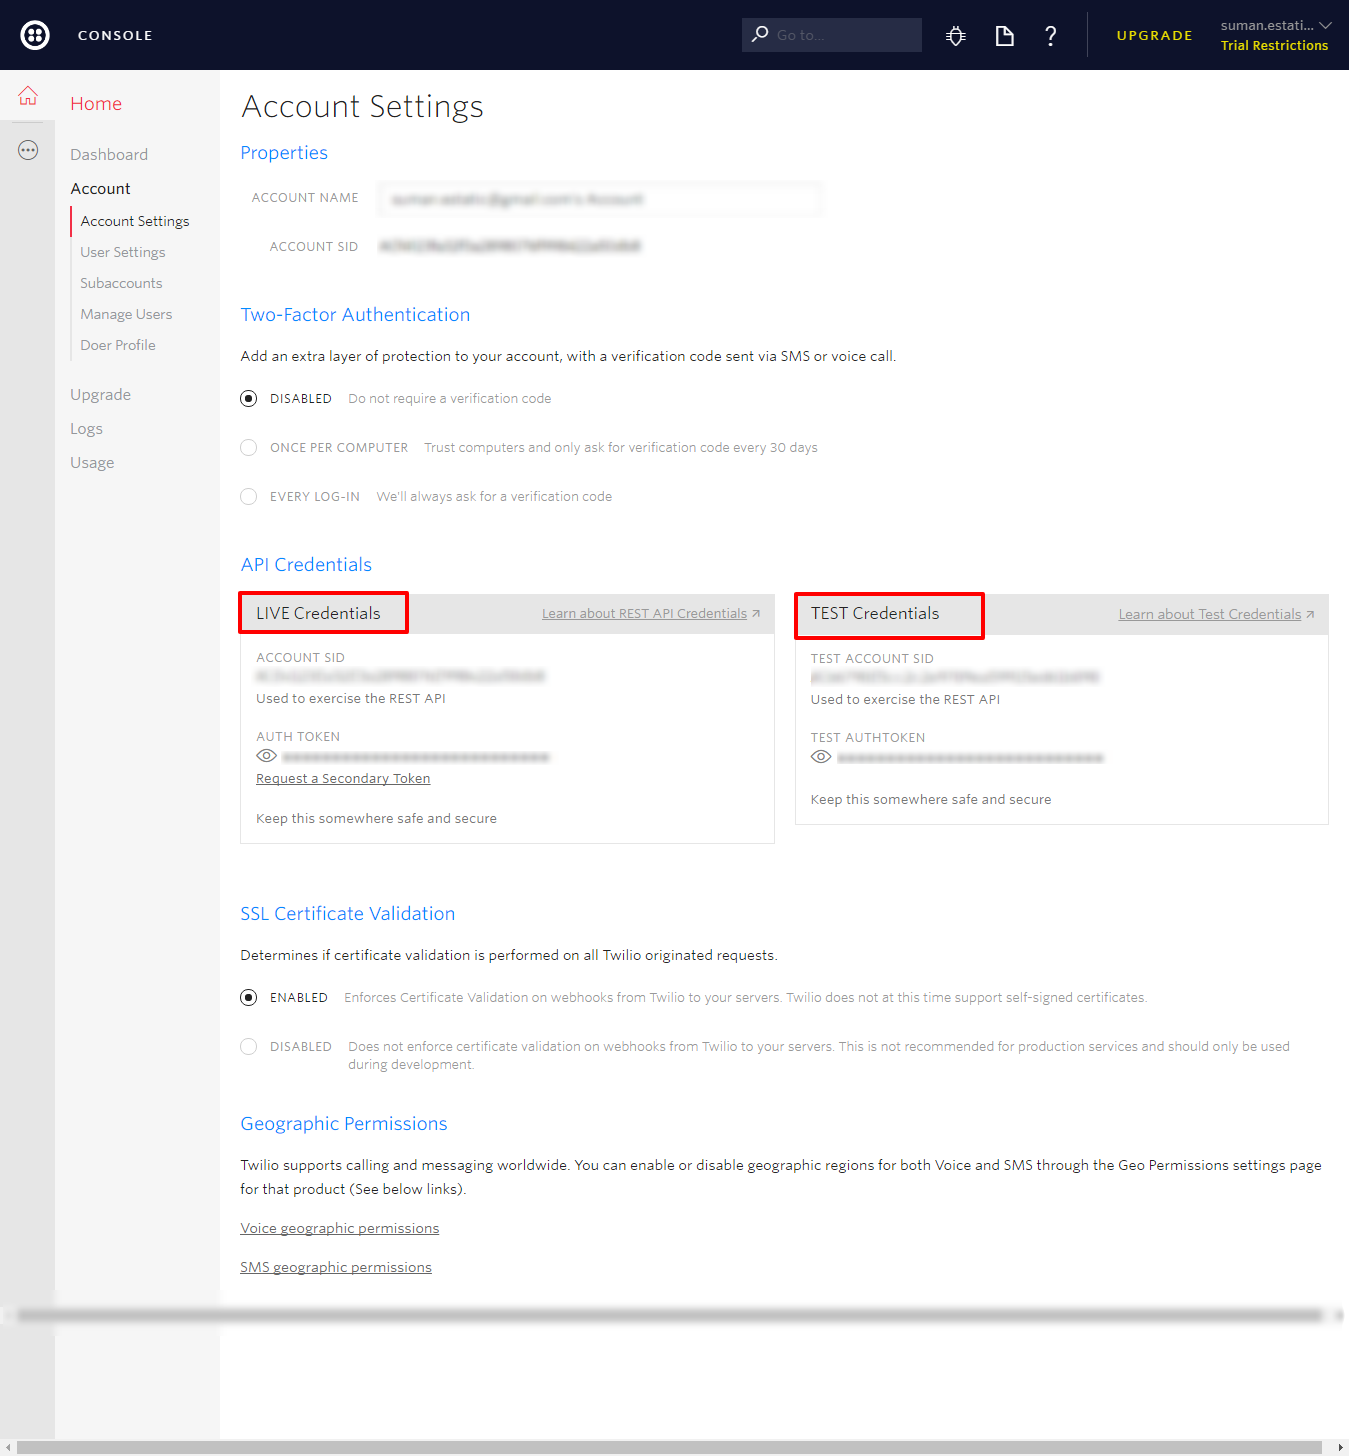Screen dimensions: 1349x1456
Task: Reveal test authtoken with eye icon
Action: pos(821,757)
